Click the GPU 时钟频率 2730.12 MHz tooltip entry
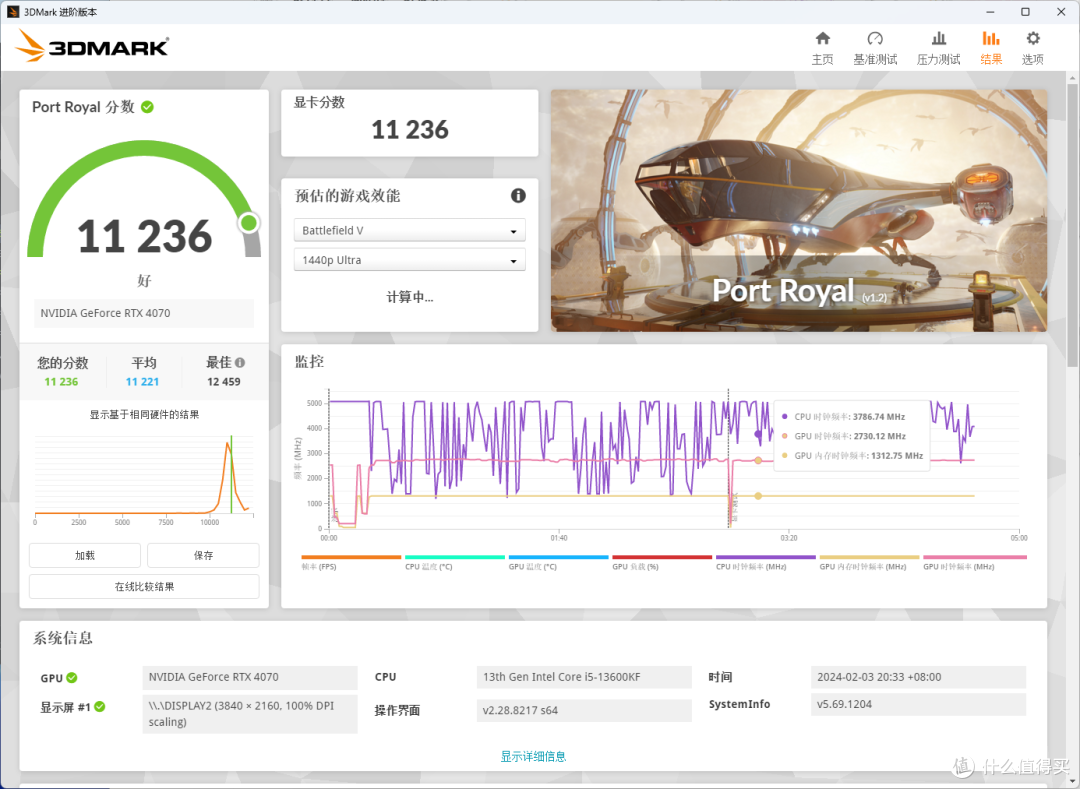Image resolution: width=1080 pixels, height=789 pixels. point(844,436)
